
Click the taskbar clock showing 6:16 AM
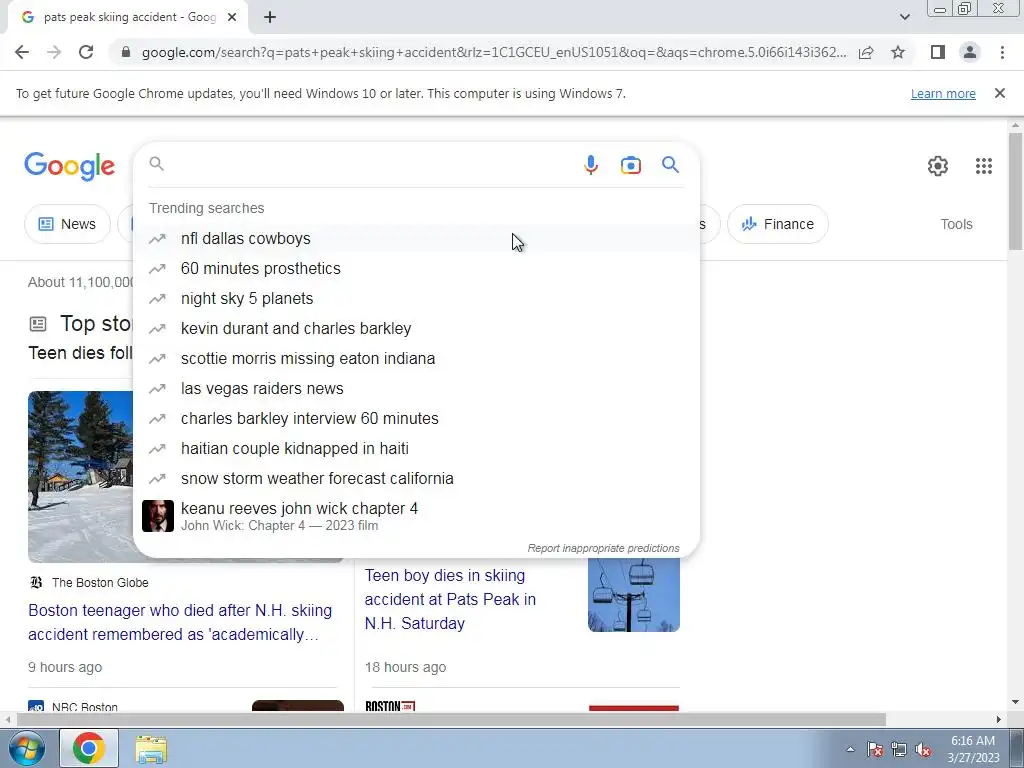[973, 749]
